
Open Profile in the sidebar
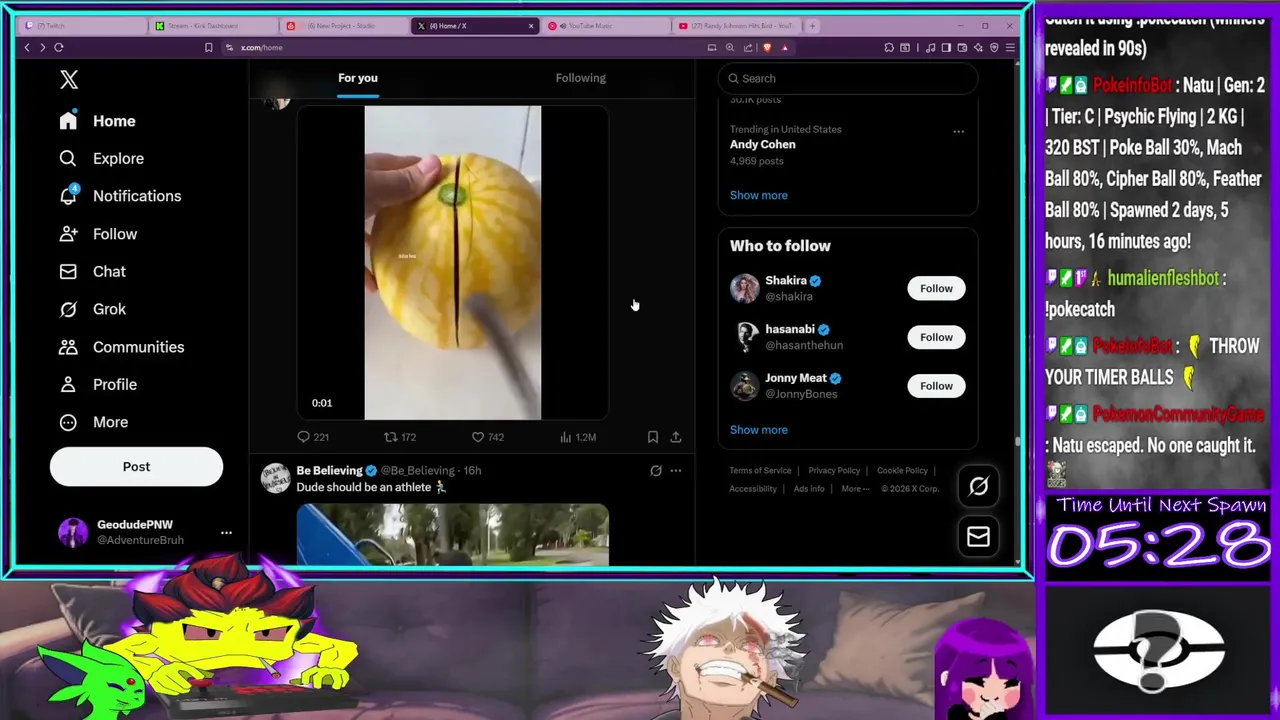[x=98, y=384]
